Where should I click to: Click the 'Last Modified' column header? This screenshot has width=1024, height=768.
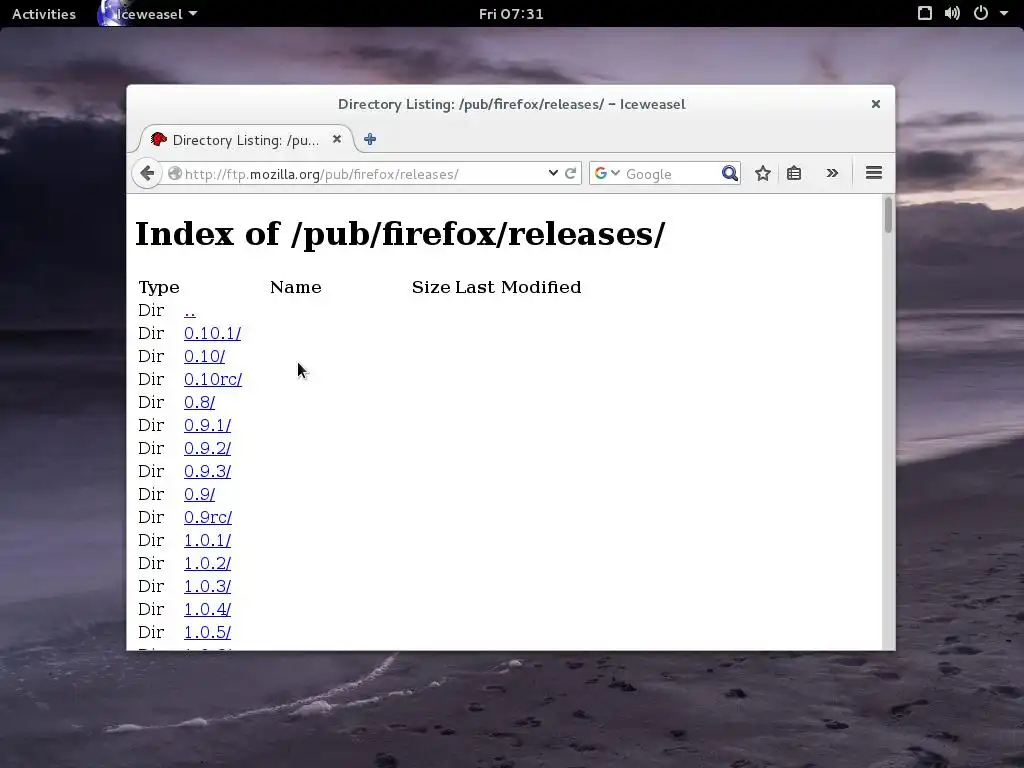[x=518, y=287]
